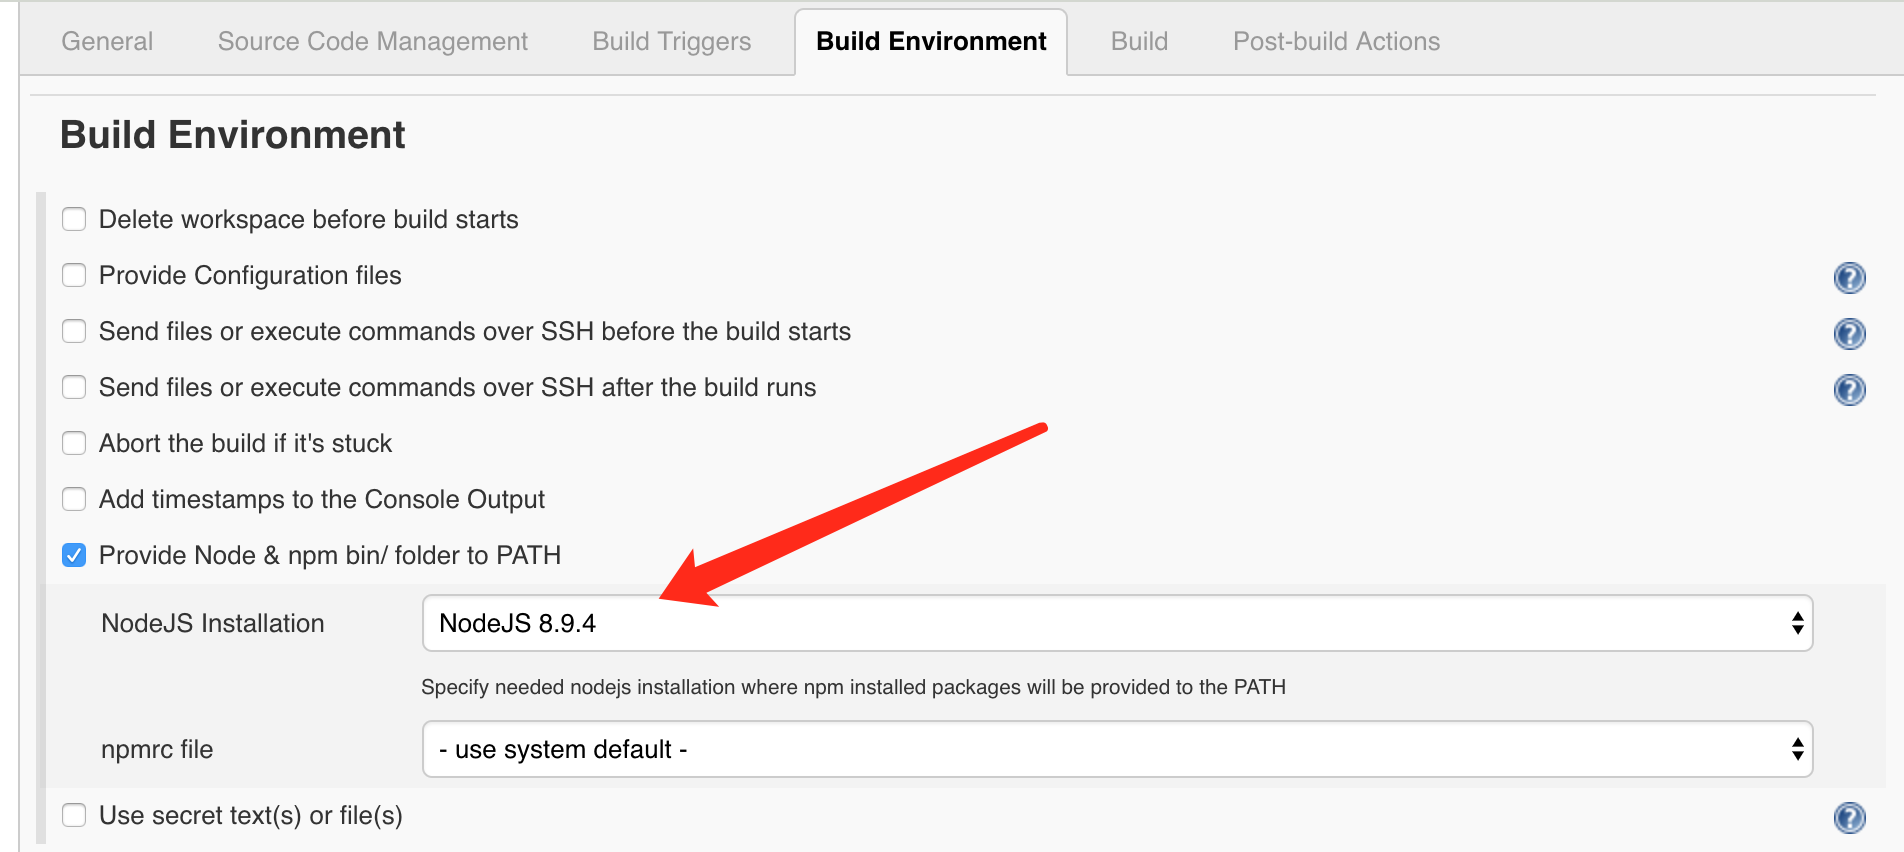The width and height of the screenshot is (1904, 852).
Task: Check Use secret text(s) or file(s)
Action: tap(74, 815)
